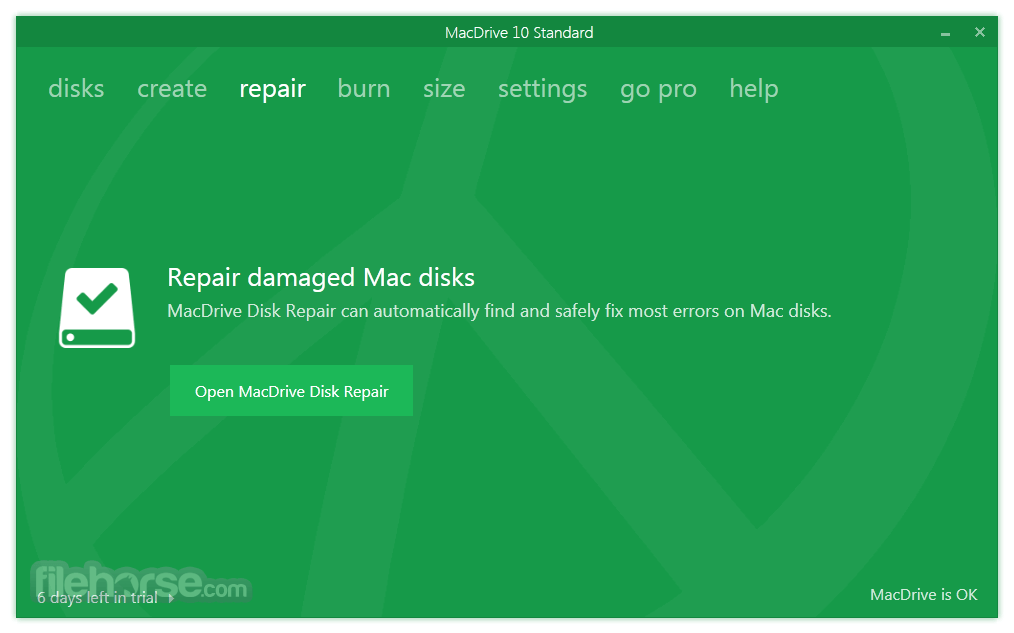Click the MacDrive is OK status
This screenshot has width=1014, height=633.
(923, 594)
